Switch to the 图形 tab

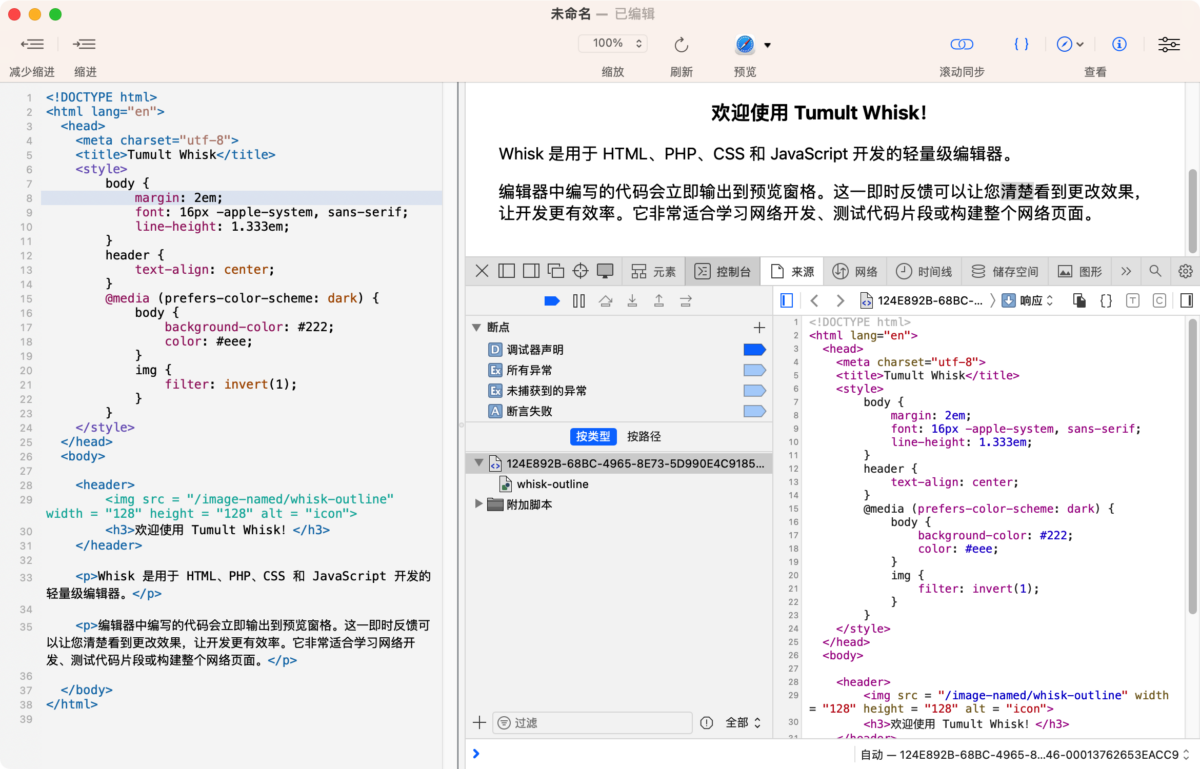[1079, 271]
